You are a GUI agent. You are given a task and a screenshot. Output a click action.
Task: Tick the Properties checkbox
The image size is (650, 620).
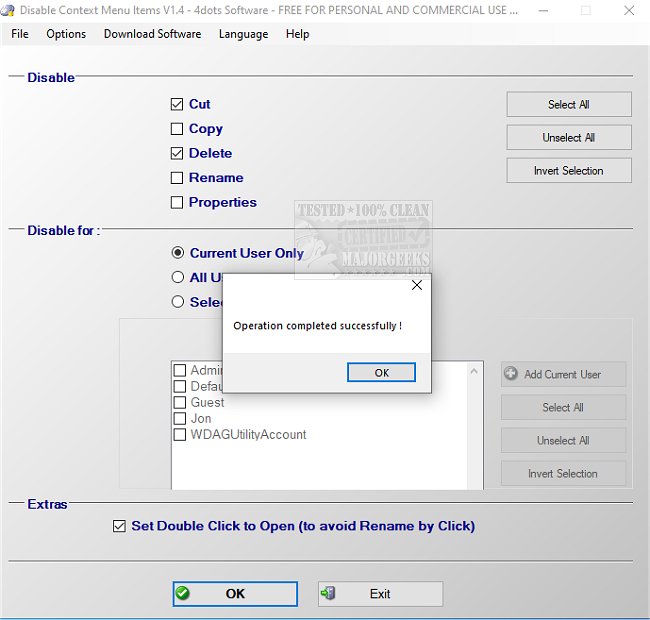[x=177, y=202]
